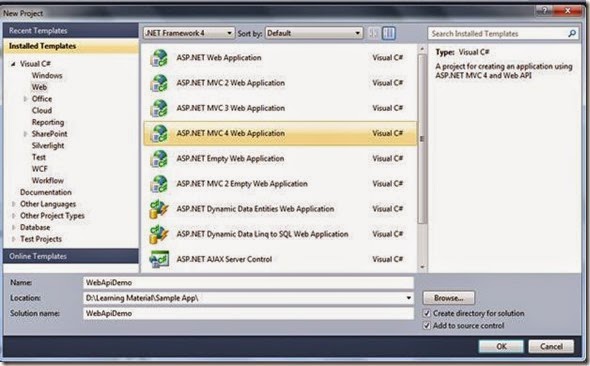
Task: Click the ASP.NET MVC 3 Web Application icon
Action: pos(159,108)
